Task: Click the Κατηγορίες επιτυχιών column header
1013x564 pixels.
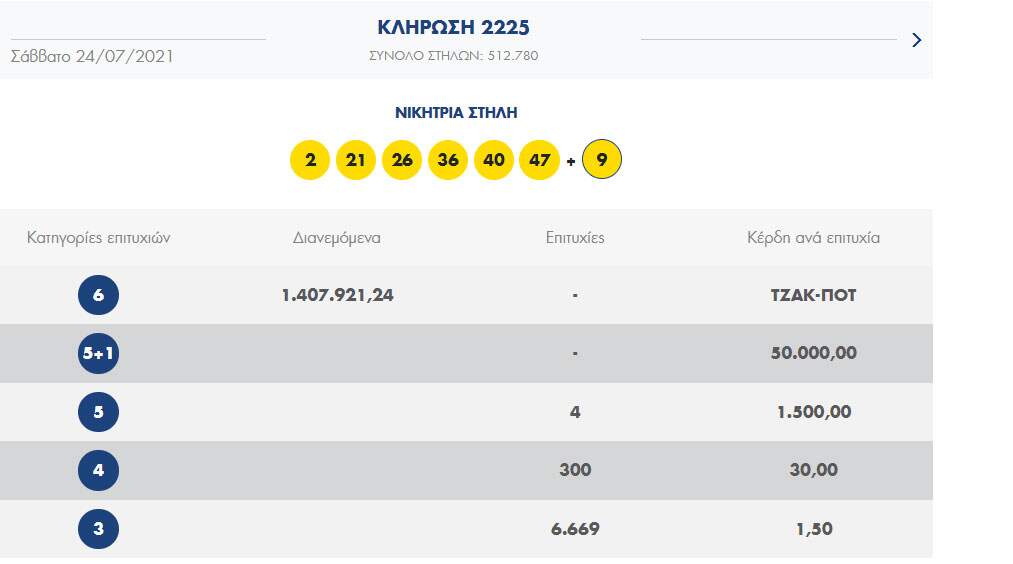Action: pos(98,238)
